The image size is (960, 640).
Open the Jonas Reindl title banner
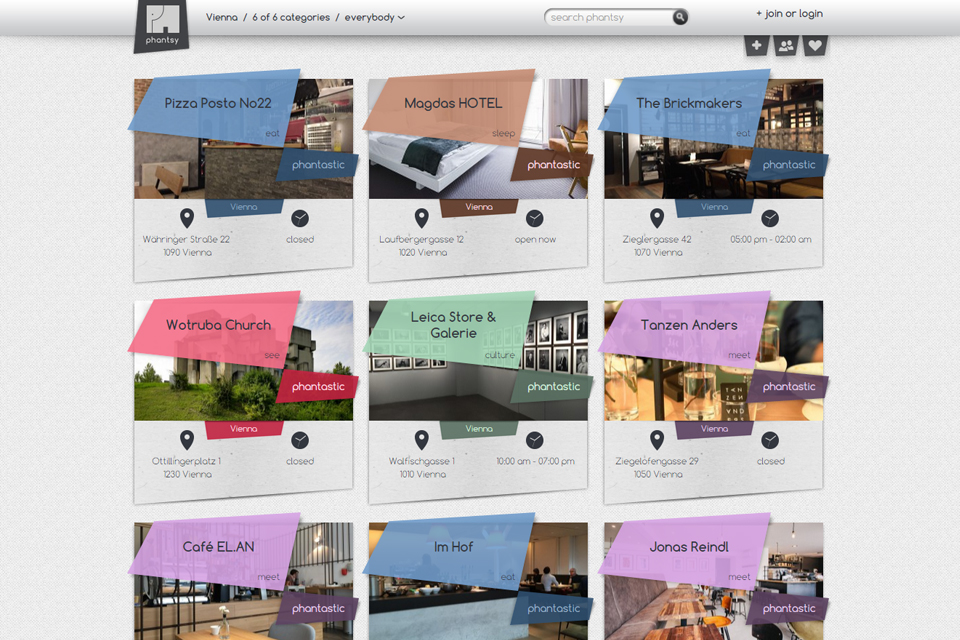point(684,551)
